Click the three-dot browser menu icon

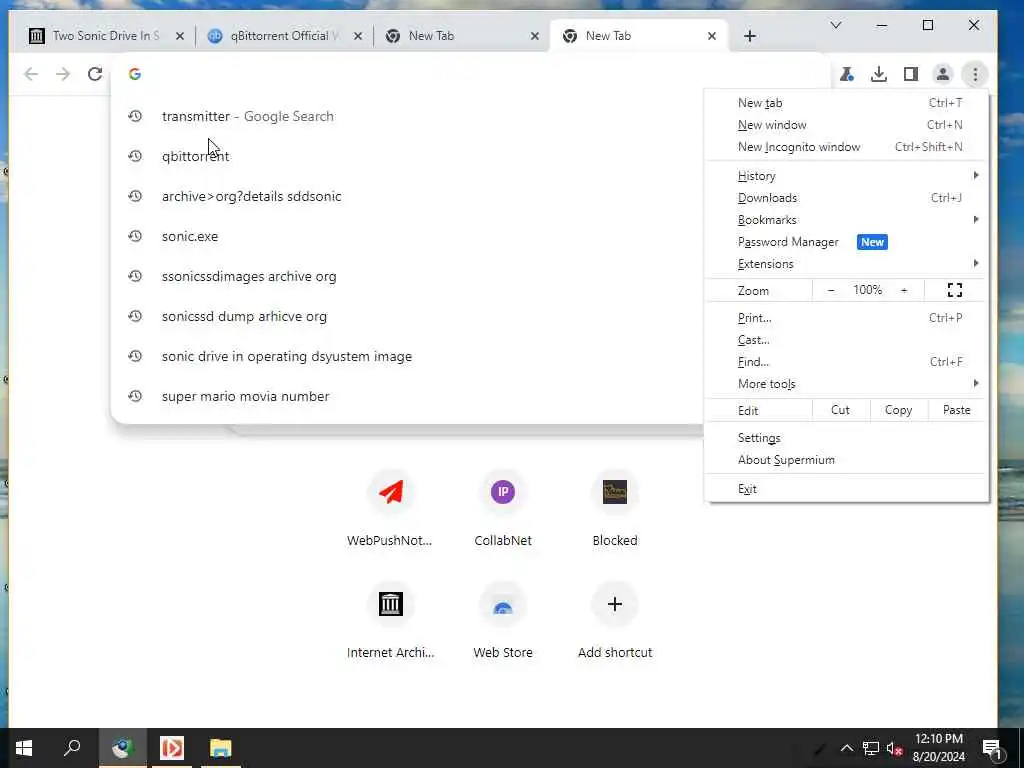(975, 74)
